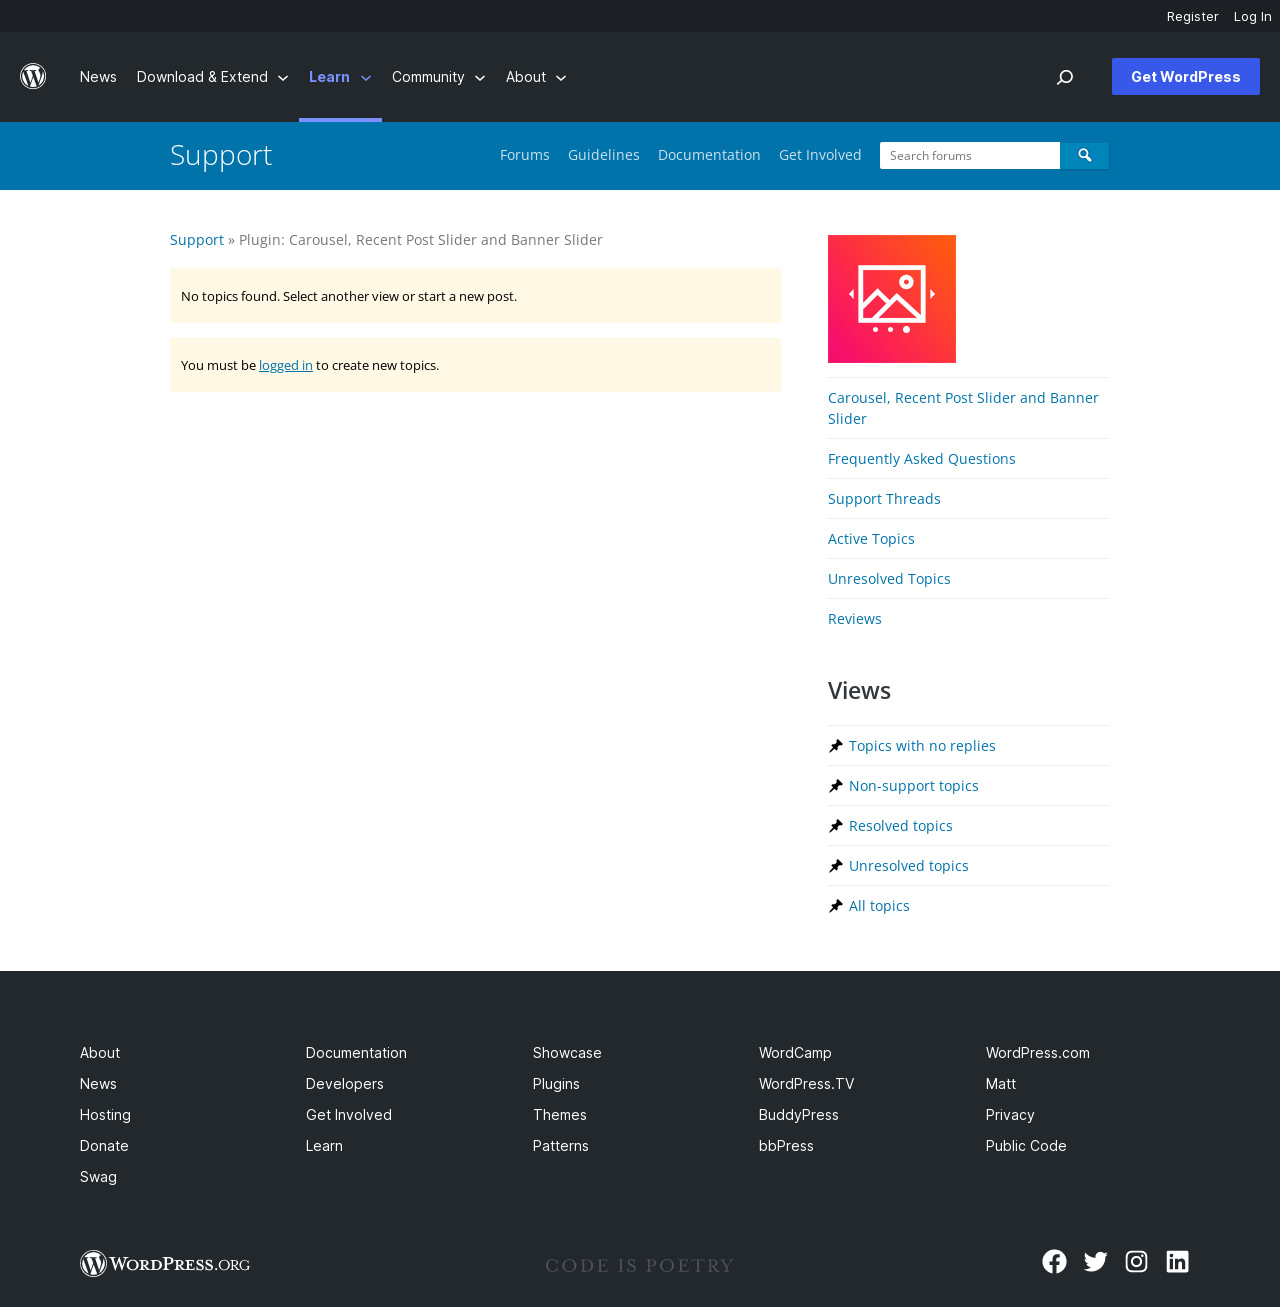Open Frequently Asked Questions link
Screen dimensions: 1280x1307
click(x=922, y=459)
